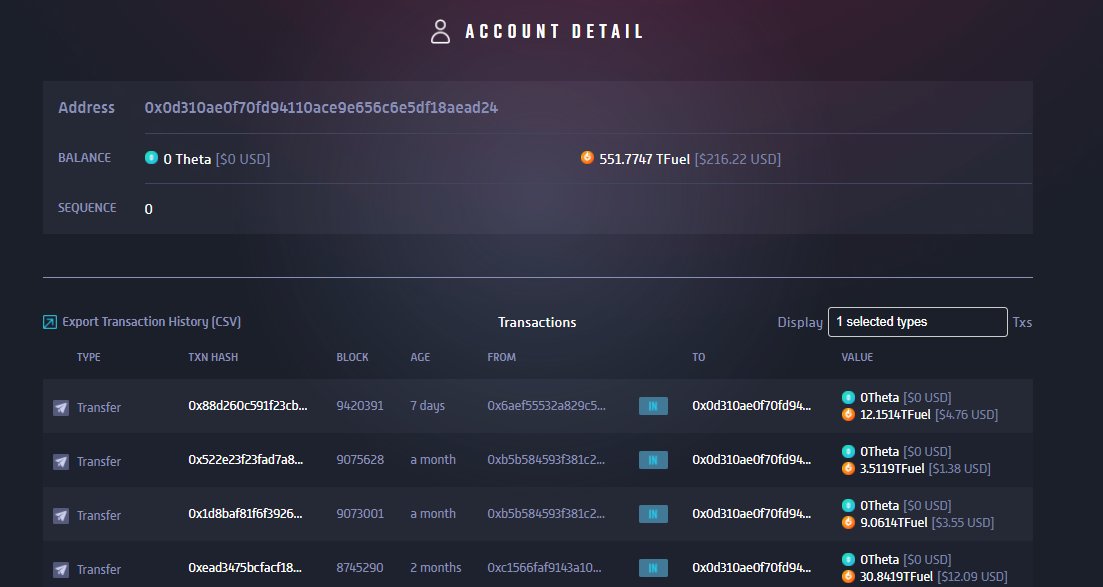
Task: Click the orange TFuel icon in Balance
Action: pos(587,158)
